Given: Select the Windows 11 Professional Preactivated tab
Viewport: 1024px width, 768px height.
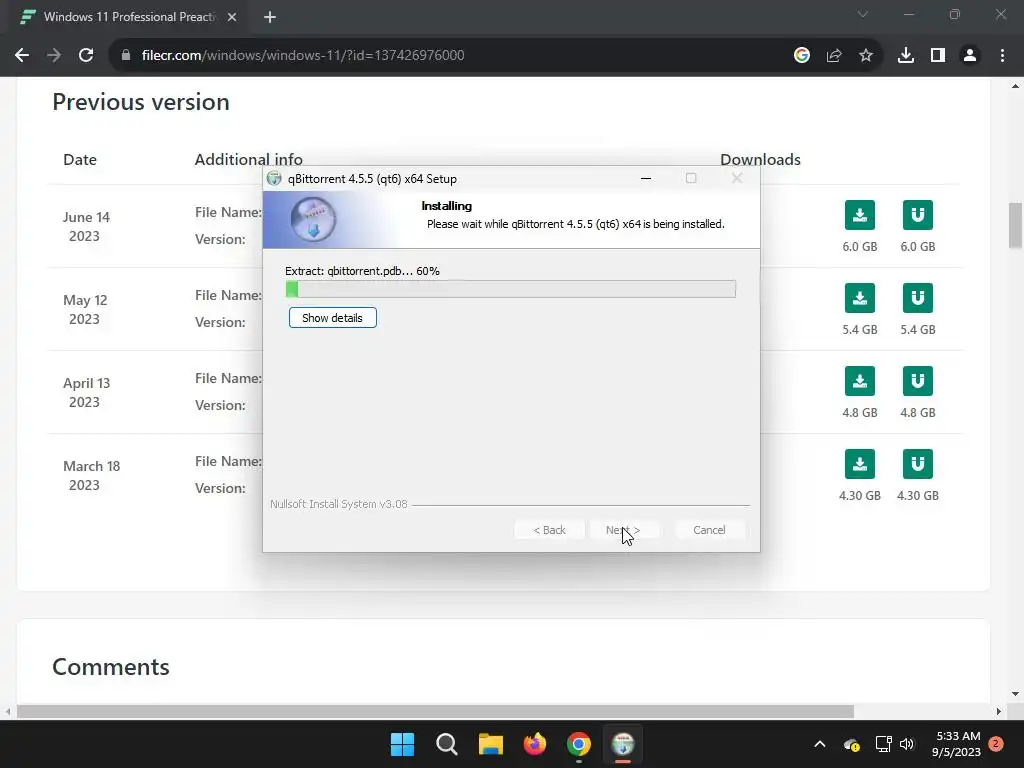Looking at the screenshot, I should (x=130, y=17).
